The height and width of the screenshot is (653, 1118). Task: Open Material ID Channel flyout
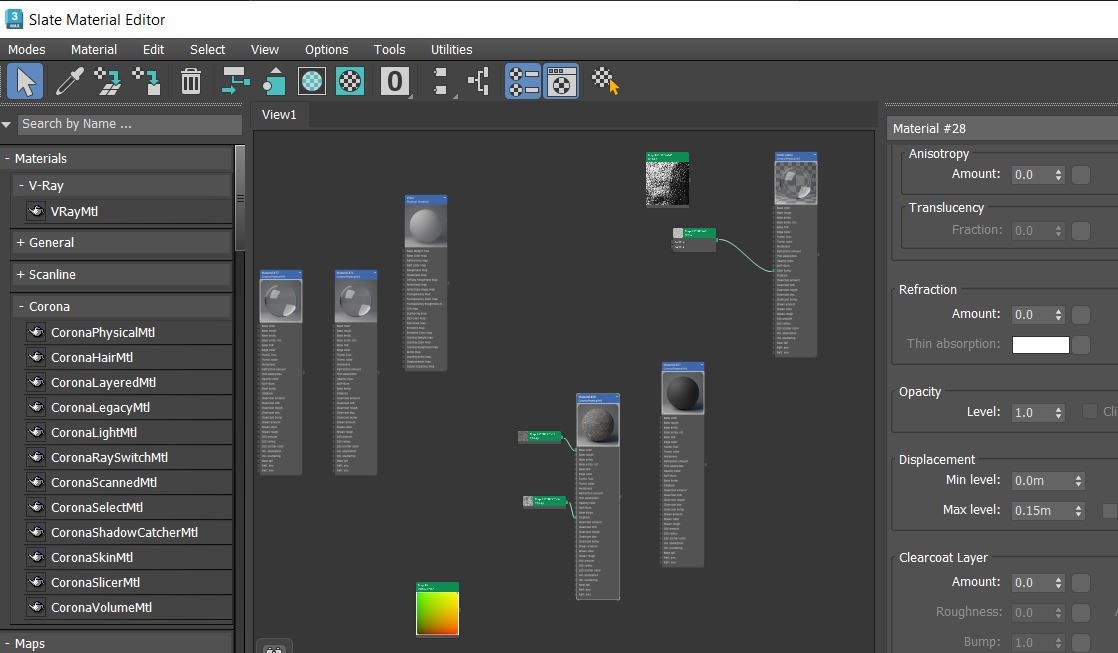pos(394,81)
